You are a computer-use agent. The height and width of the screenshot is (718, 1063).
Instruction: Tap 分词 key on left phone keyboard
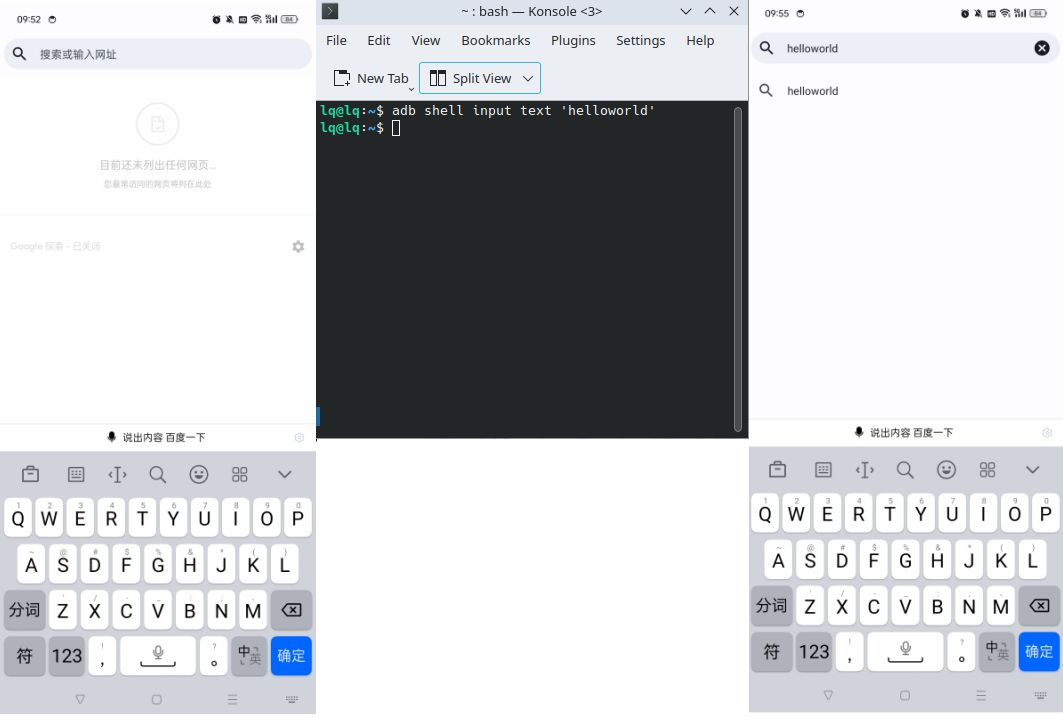pos(24,610)
